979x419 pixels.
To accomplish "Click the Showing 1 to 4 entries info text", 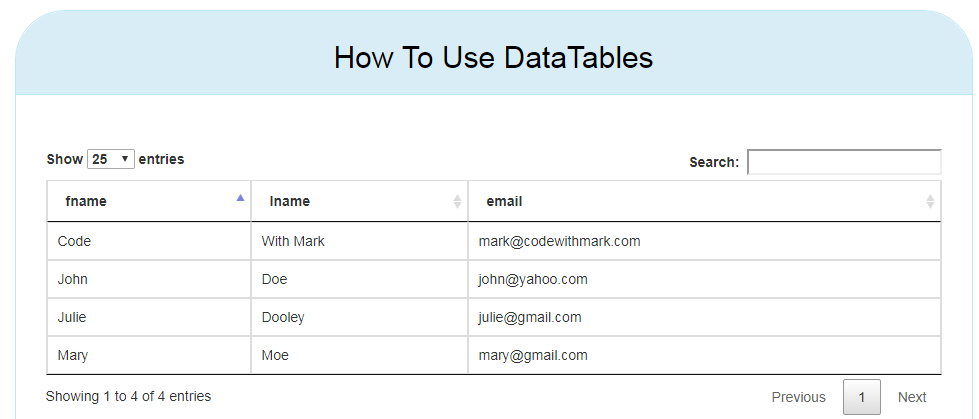I will pyautogui.click(x=128, y=396).
